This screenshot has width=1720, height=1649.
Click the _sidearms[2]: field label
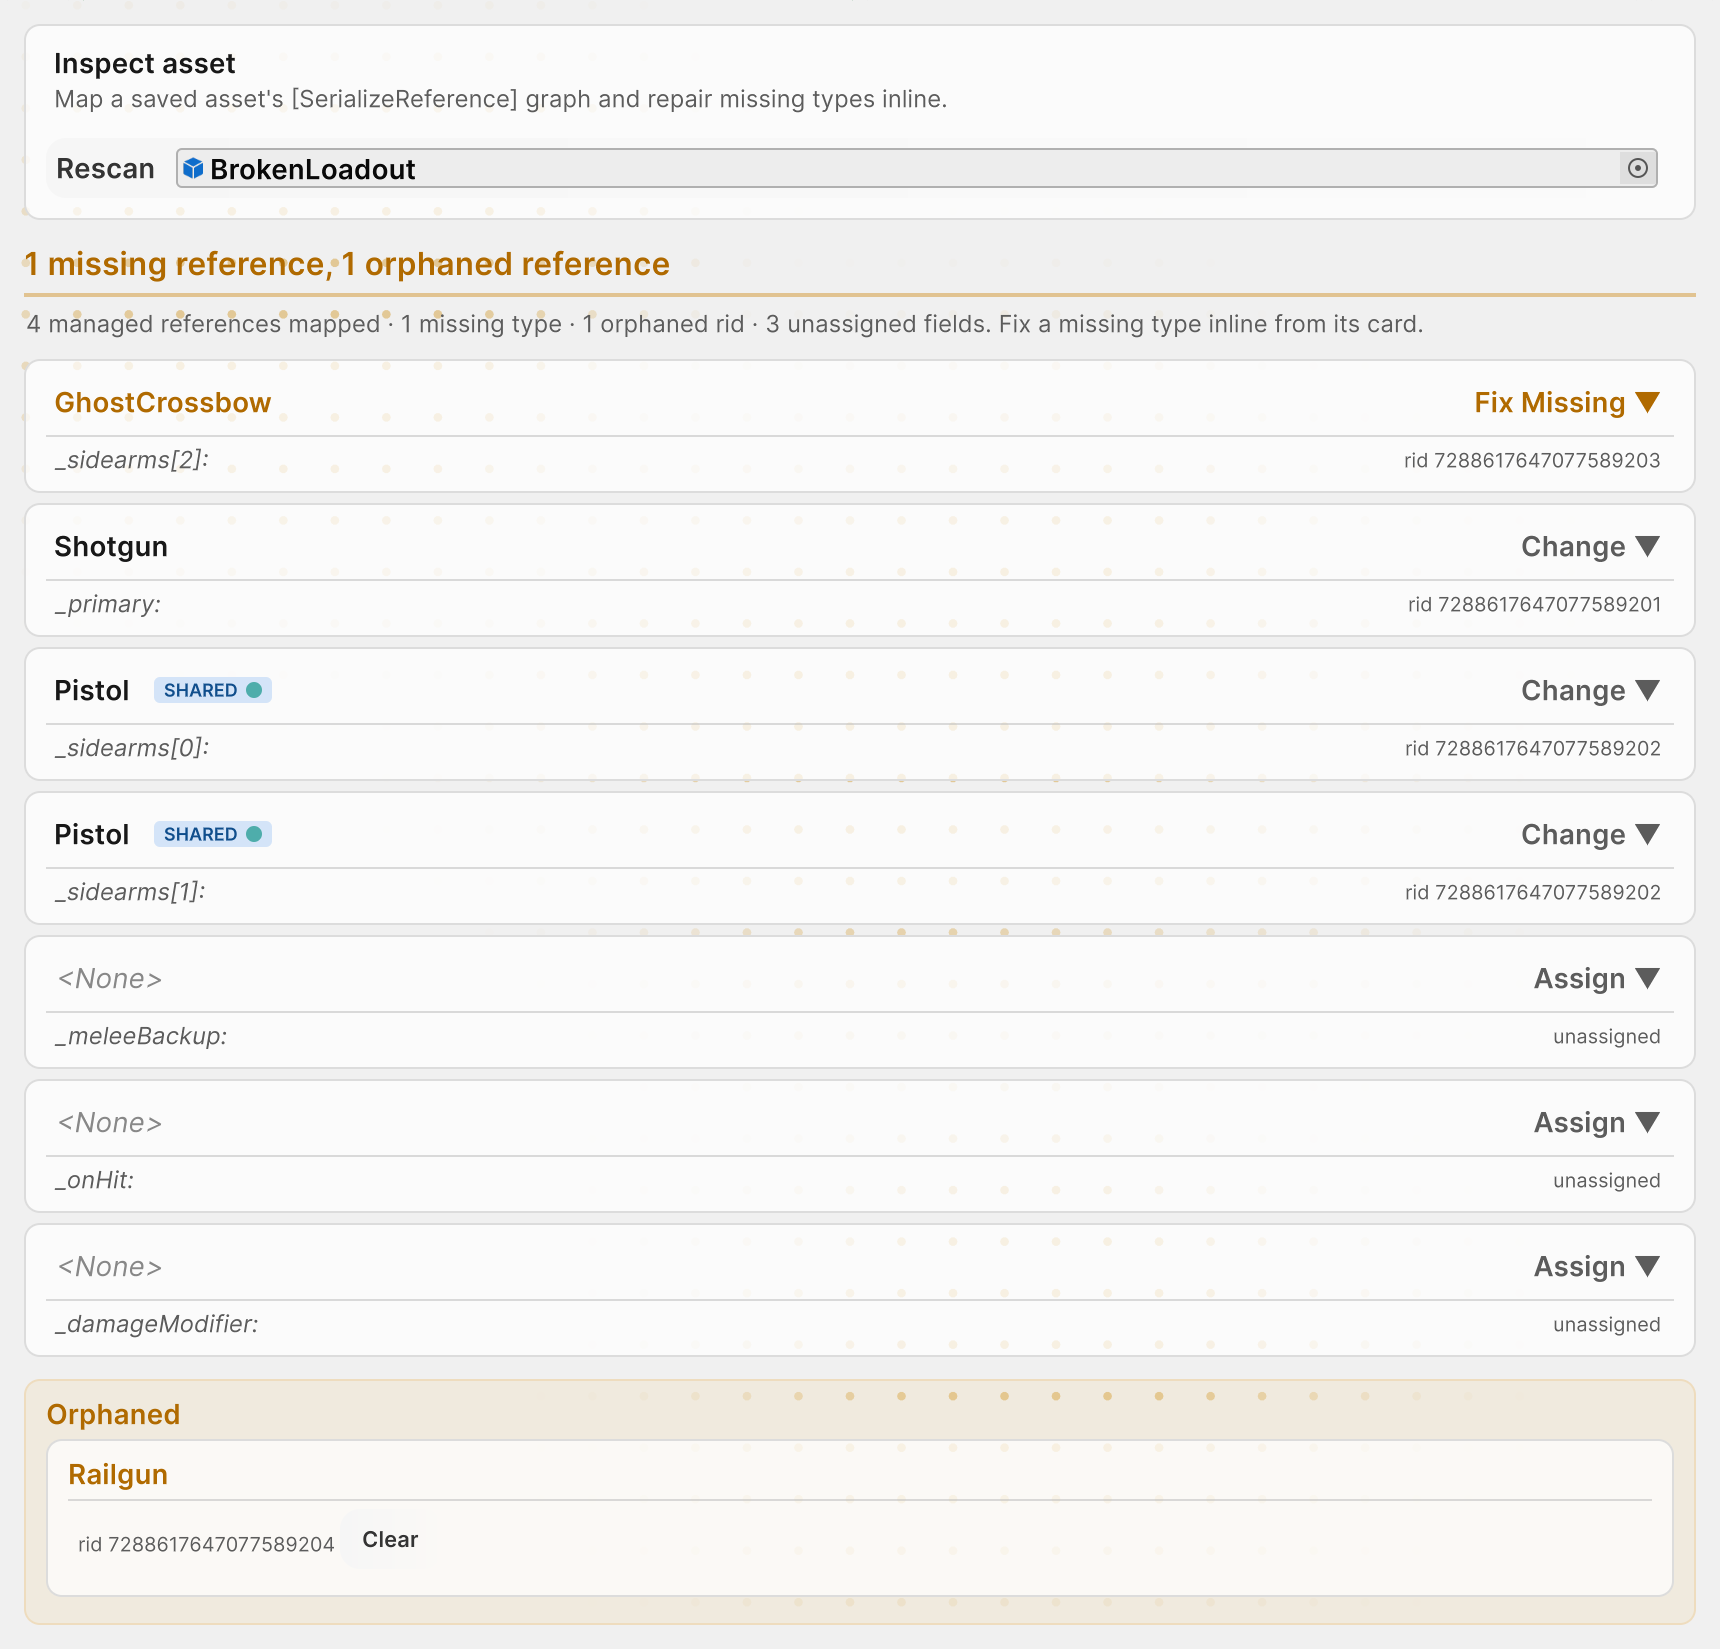click(x=131, y=460)
